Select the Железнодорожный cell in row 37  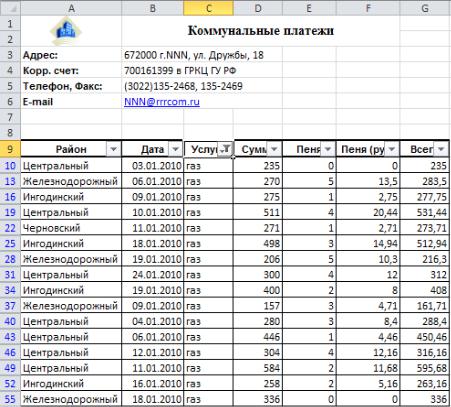(71, 306)
